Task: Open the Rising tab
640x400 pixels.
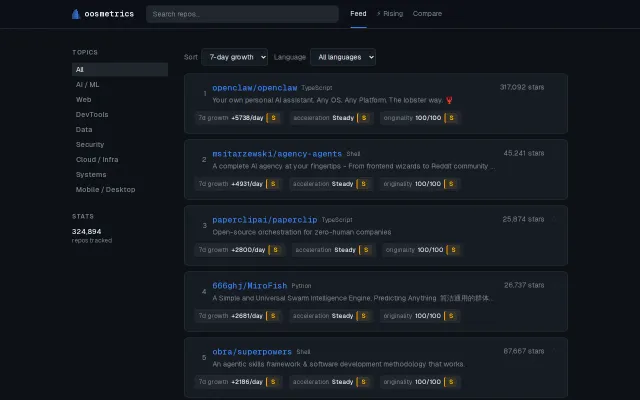Action: (x=389, y=14)
